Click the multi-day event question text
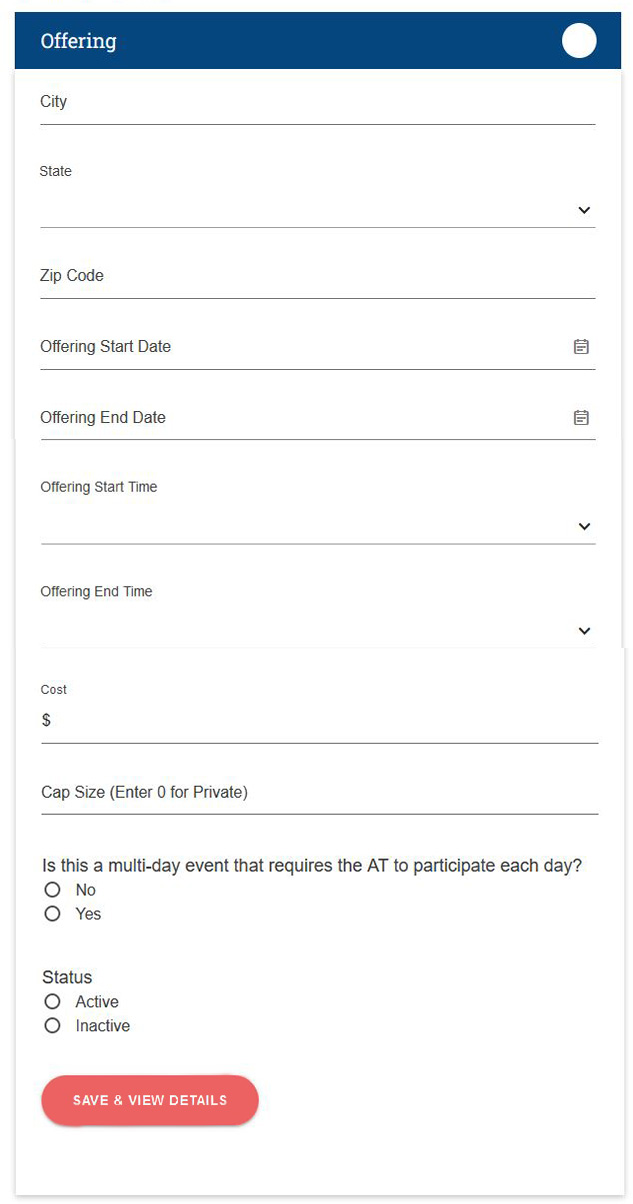 [311, 866]
